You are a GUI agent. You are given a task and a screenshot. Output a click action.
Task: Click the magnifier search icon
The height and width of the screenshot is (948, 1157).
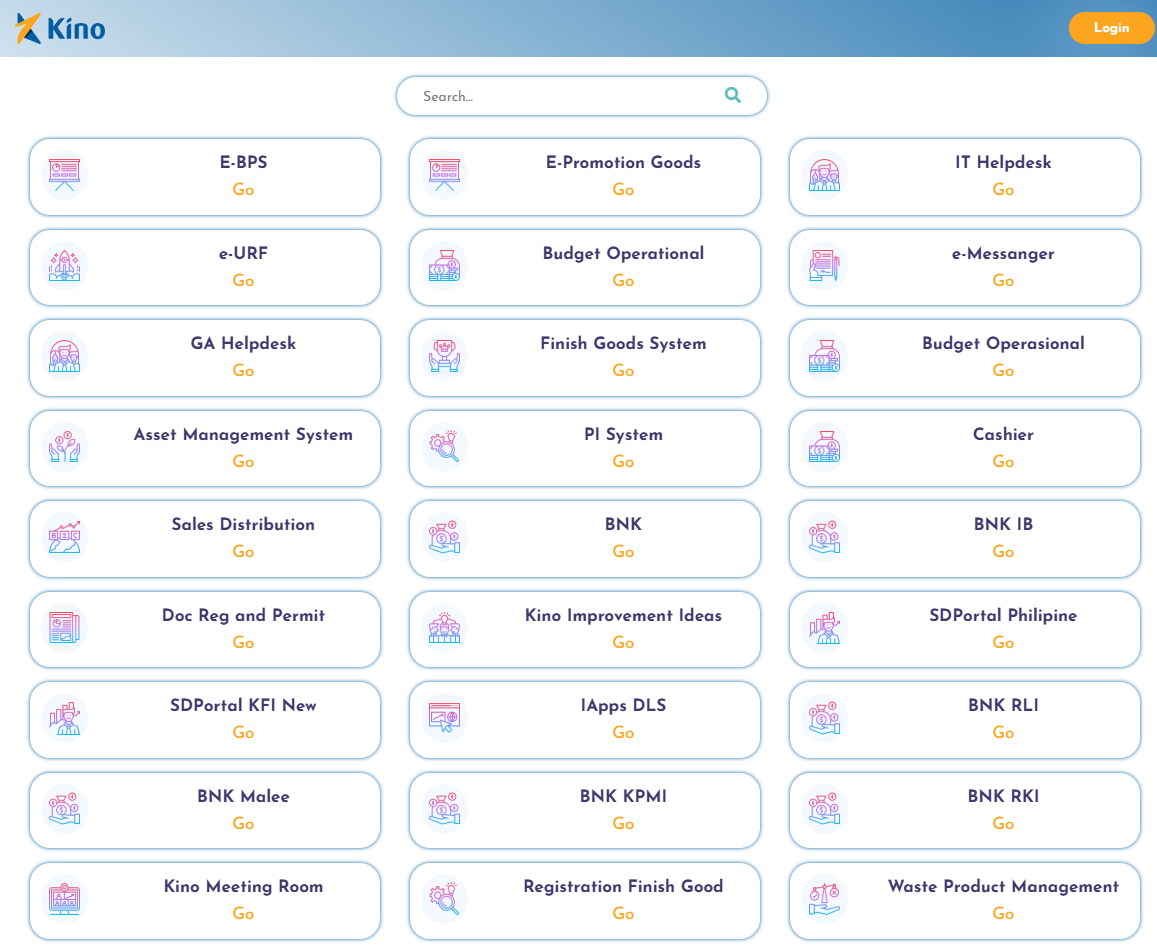tap(732, 95)
